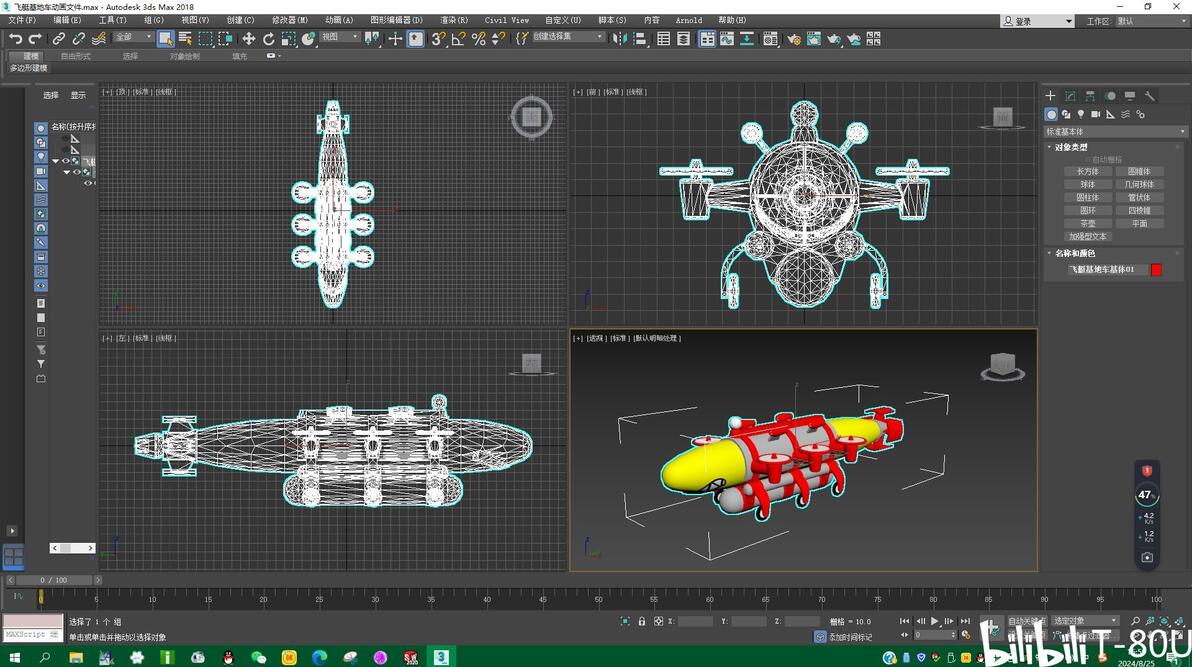Click the 茶壶 teapot button

1088,224
